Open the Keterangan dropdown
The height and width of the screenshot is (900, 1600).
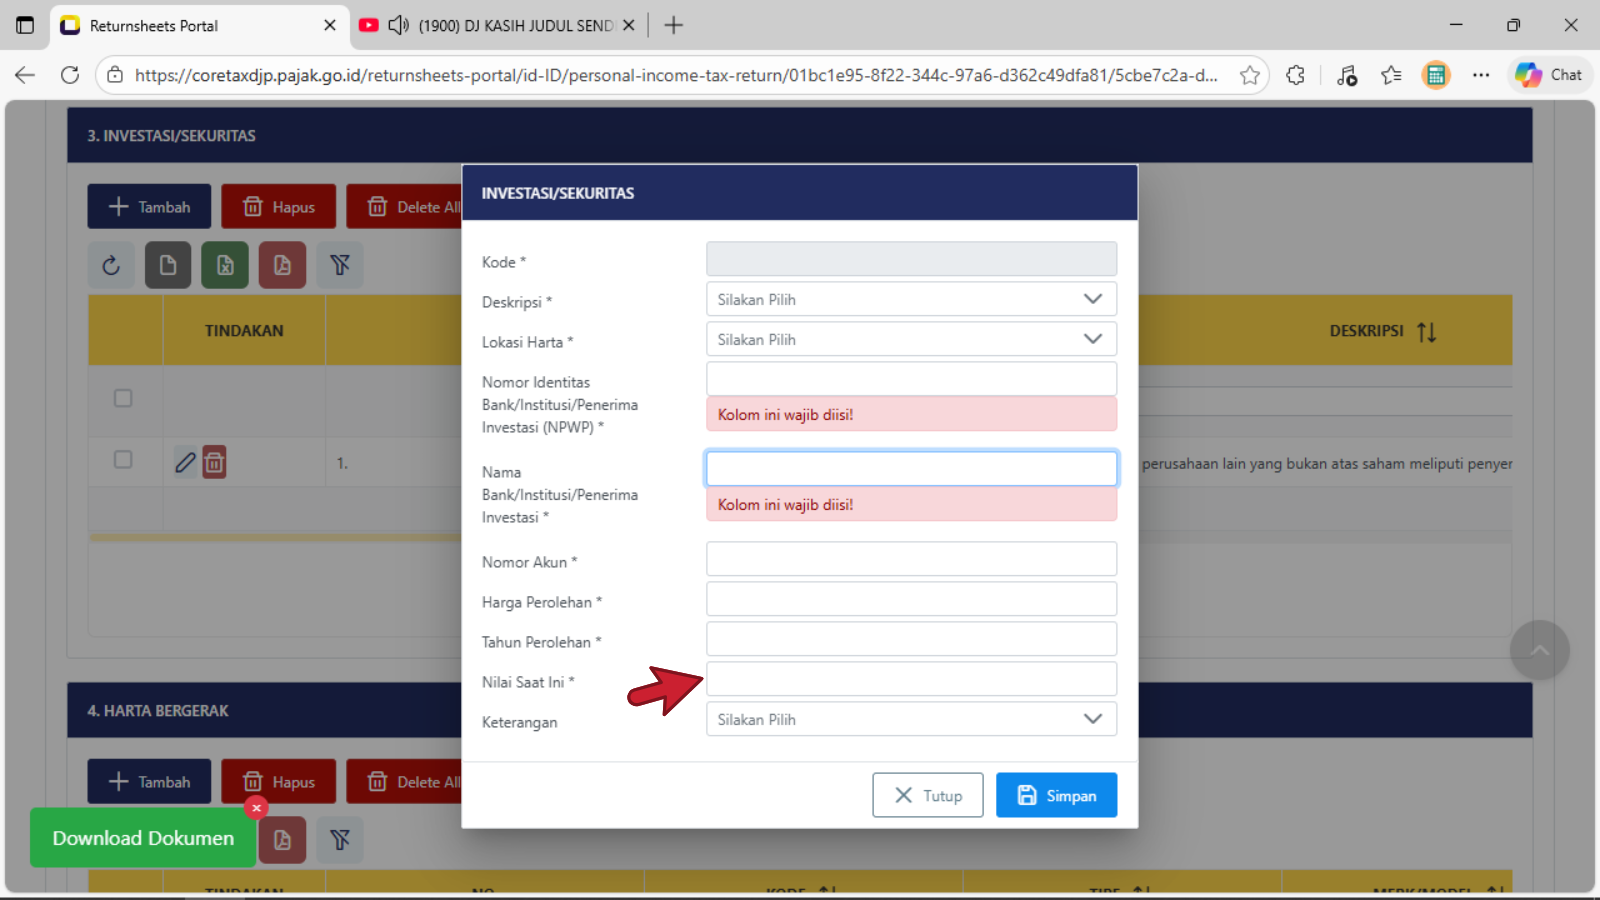pyautogui.click(x=910, y=719)
